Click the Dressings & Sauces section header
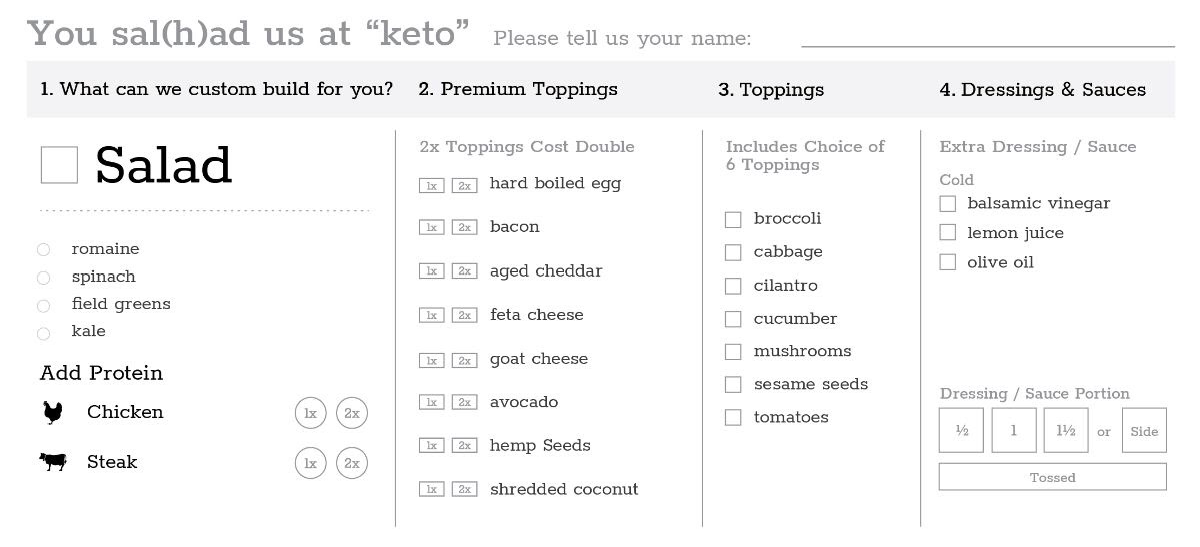Screen dimensions: 1200x547 1042,90
